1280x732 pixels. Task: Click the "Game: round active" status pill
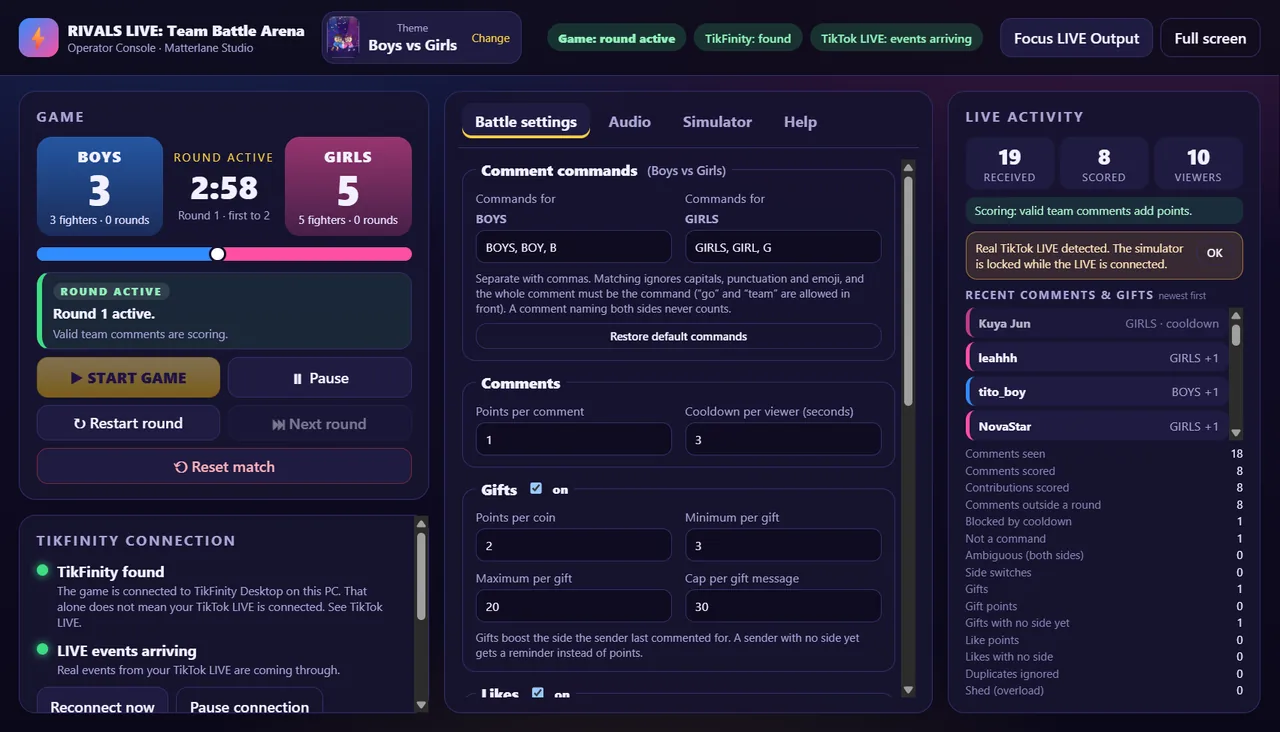pyautogui.click(x=616, y=38)
